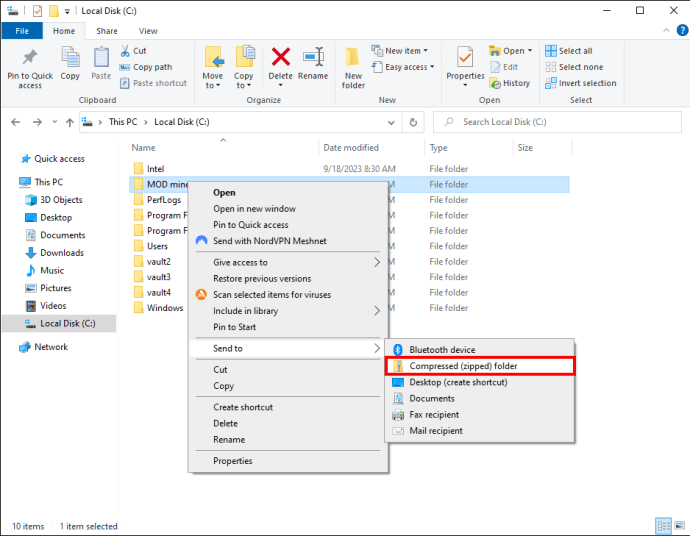
Task: Click the Cut scissors ribbon item
Action: tap(133, 51)
